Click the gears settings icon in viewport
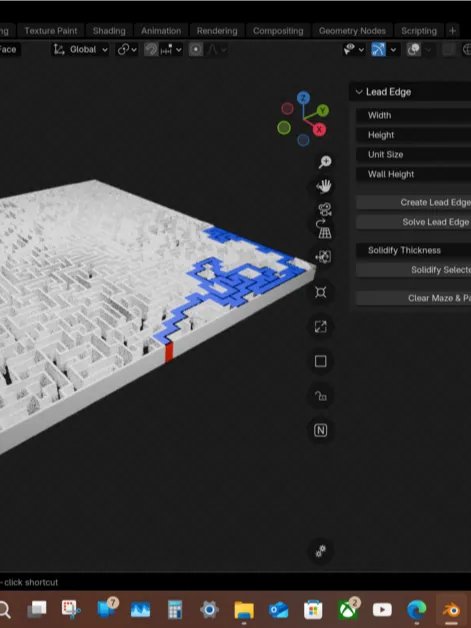This screenshot has width=471, height=628. tap(320, 551)
